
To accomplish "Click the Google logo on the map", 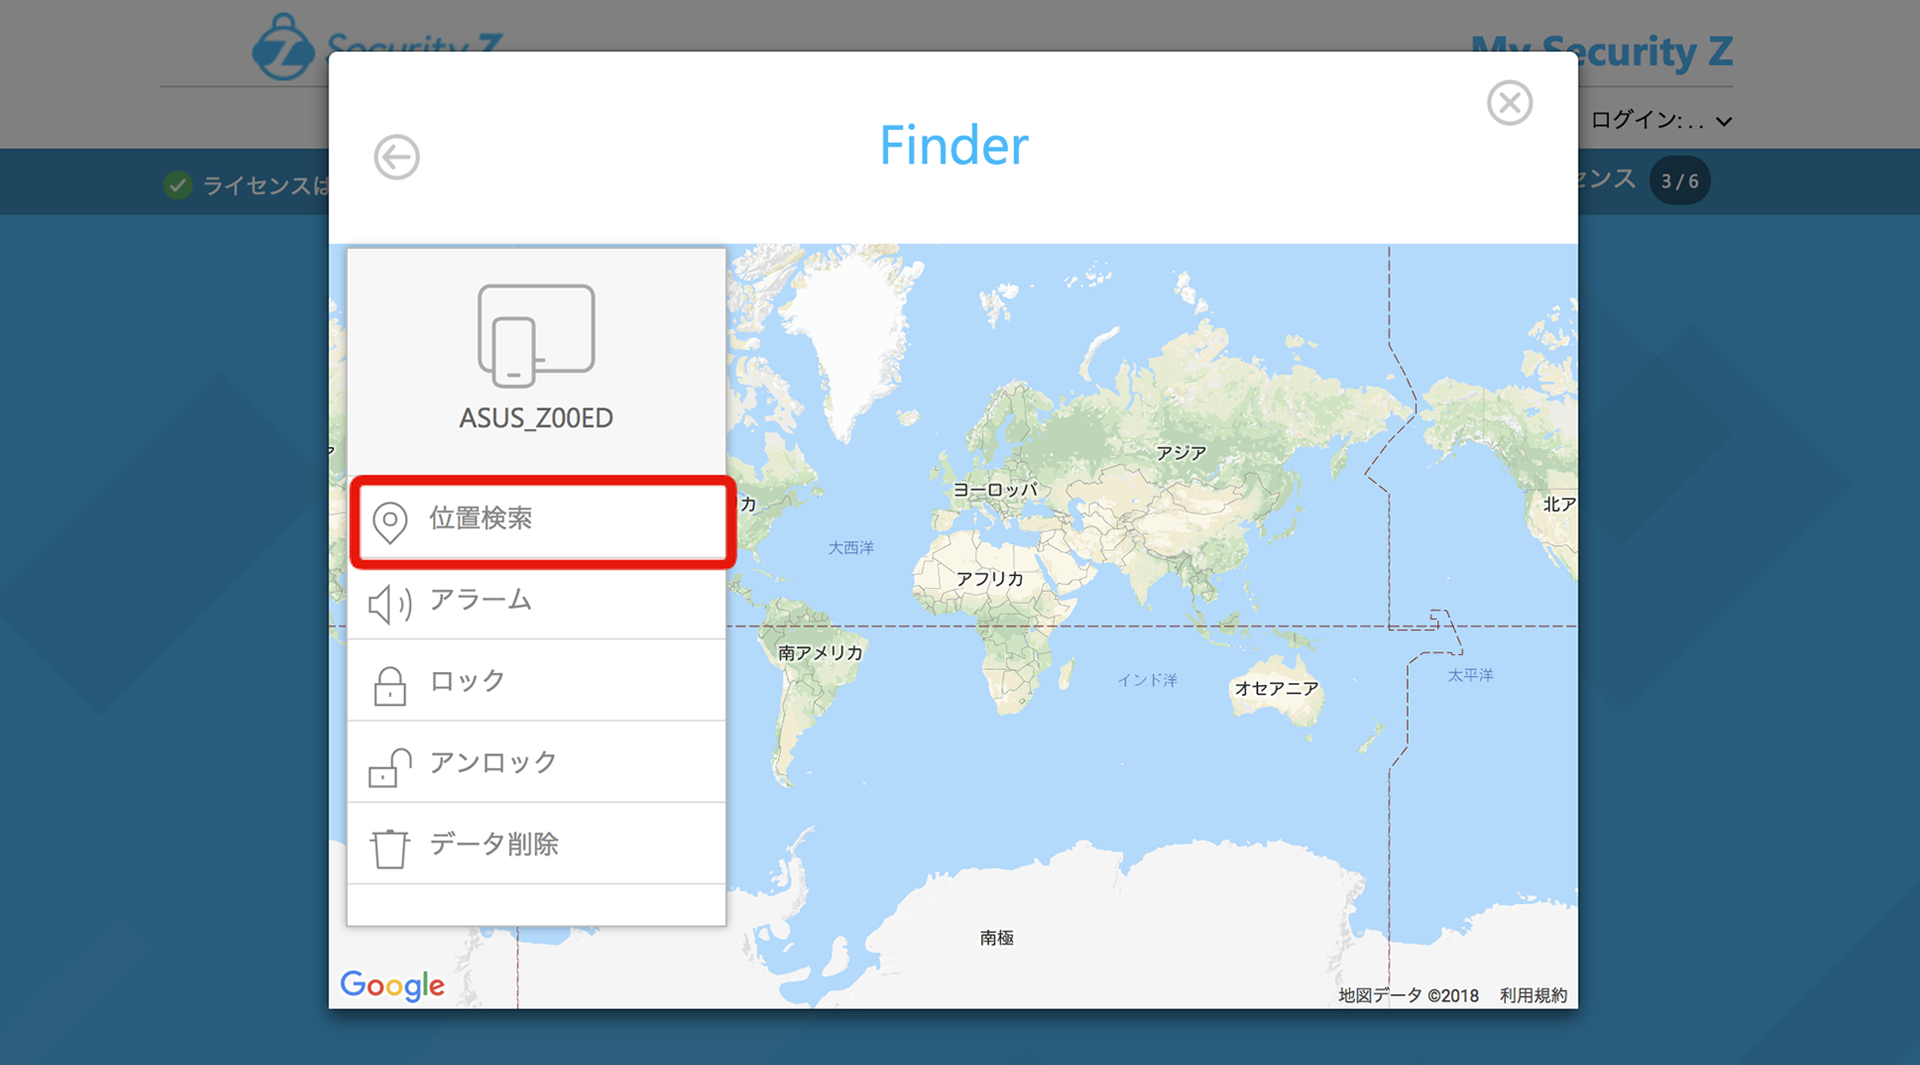I will [x=392, y=985].
